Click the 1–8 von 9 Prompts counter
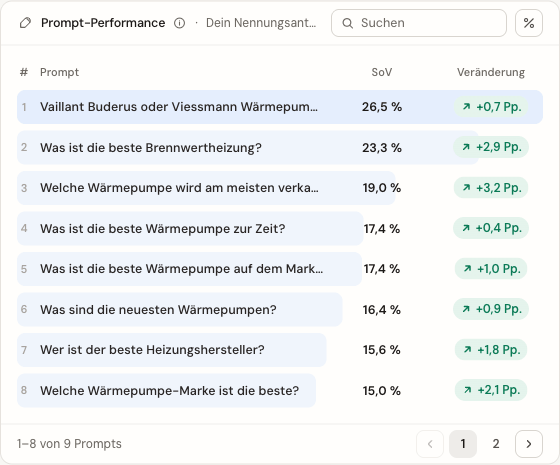The width and height of the screenshot is (560, 465). pos(69,444)
